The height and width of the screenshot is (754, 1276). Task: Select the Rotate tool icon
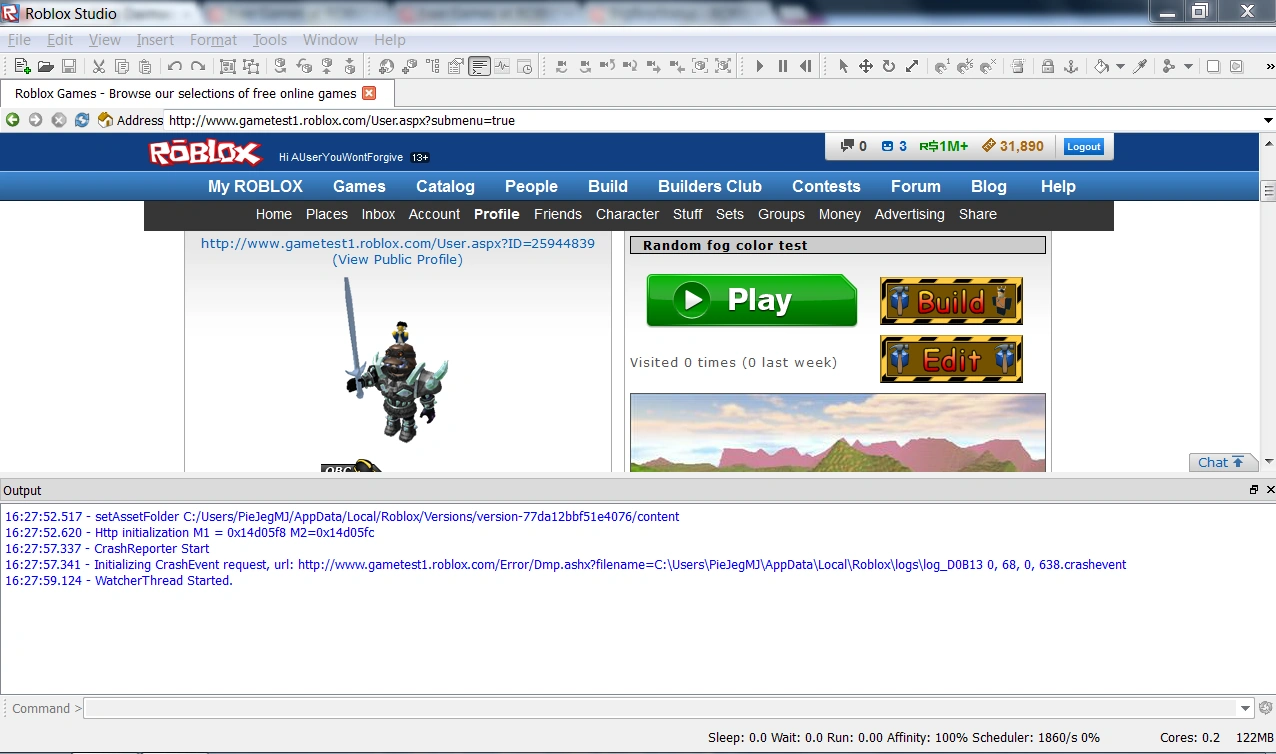[x=889, y=66]
